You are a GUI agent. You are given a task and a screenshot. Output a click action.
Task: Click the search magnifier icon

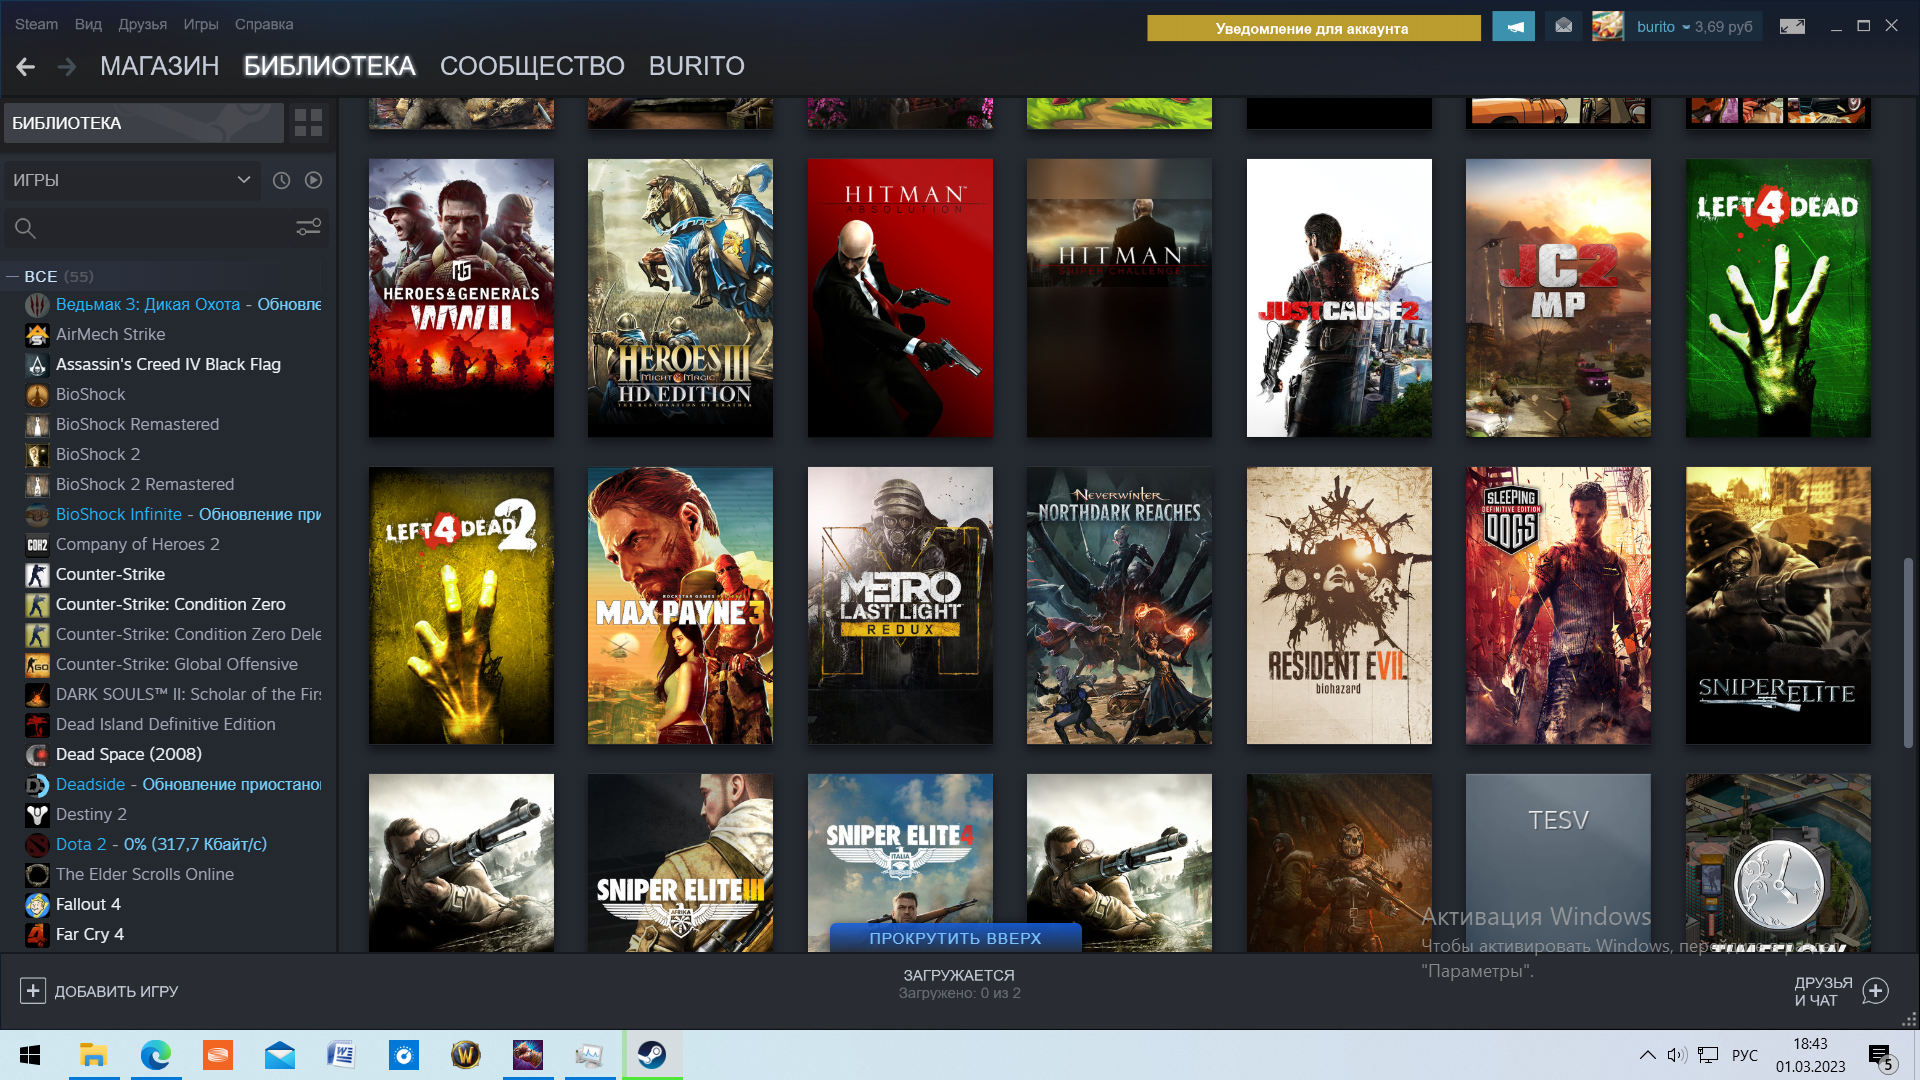[25, 229]
